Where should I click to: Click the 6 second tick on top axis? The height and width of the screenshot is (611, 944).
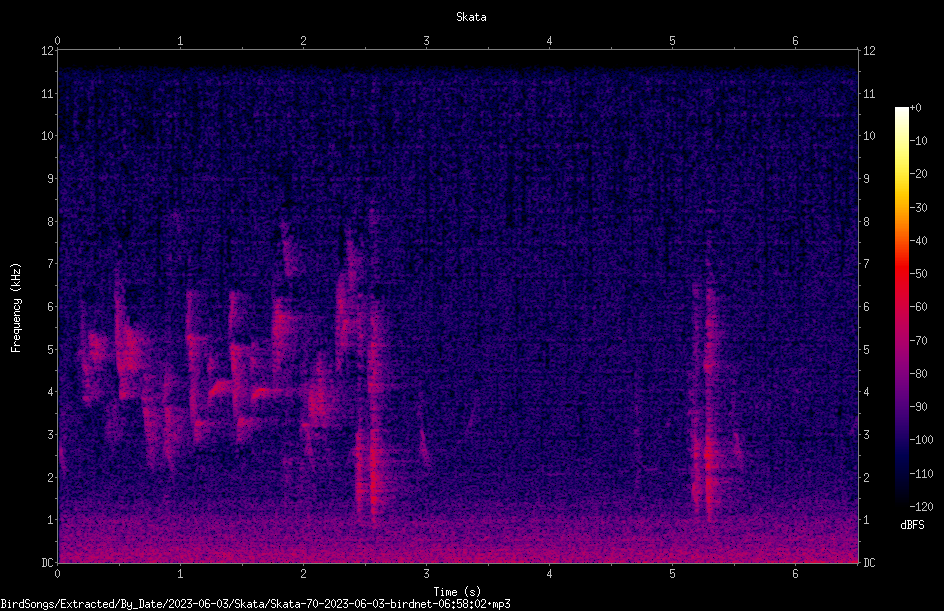[x=795, y=41]
